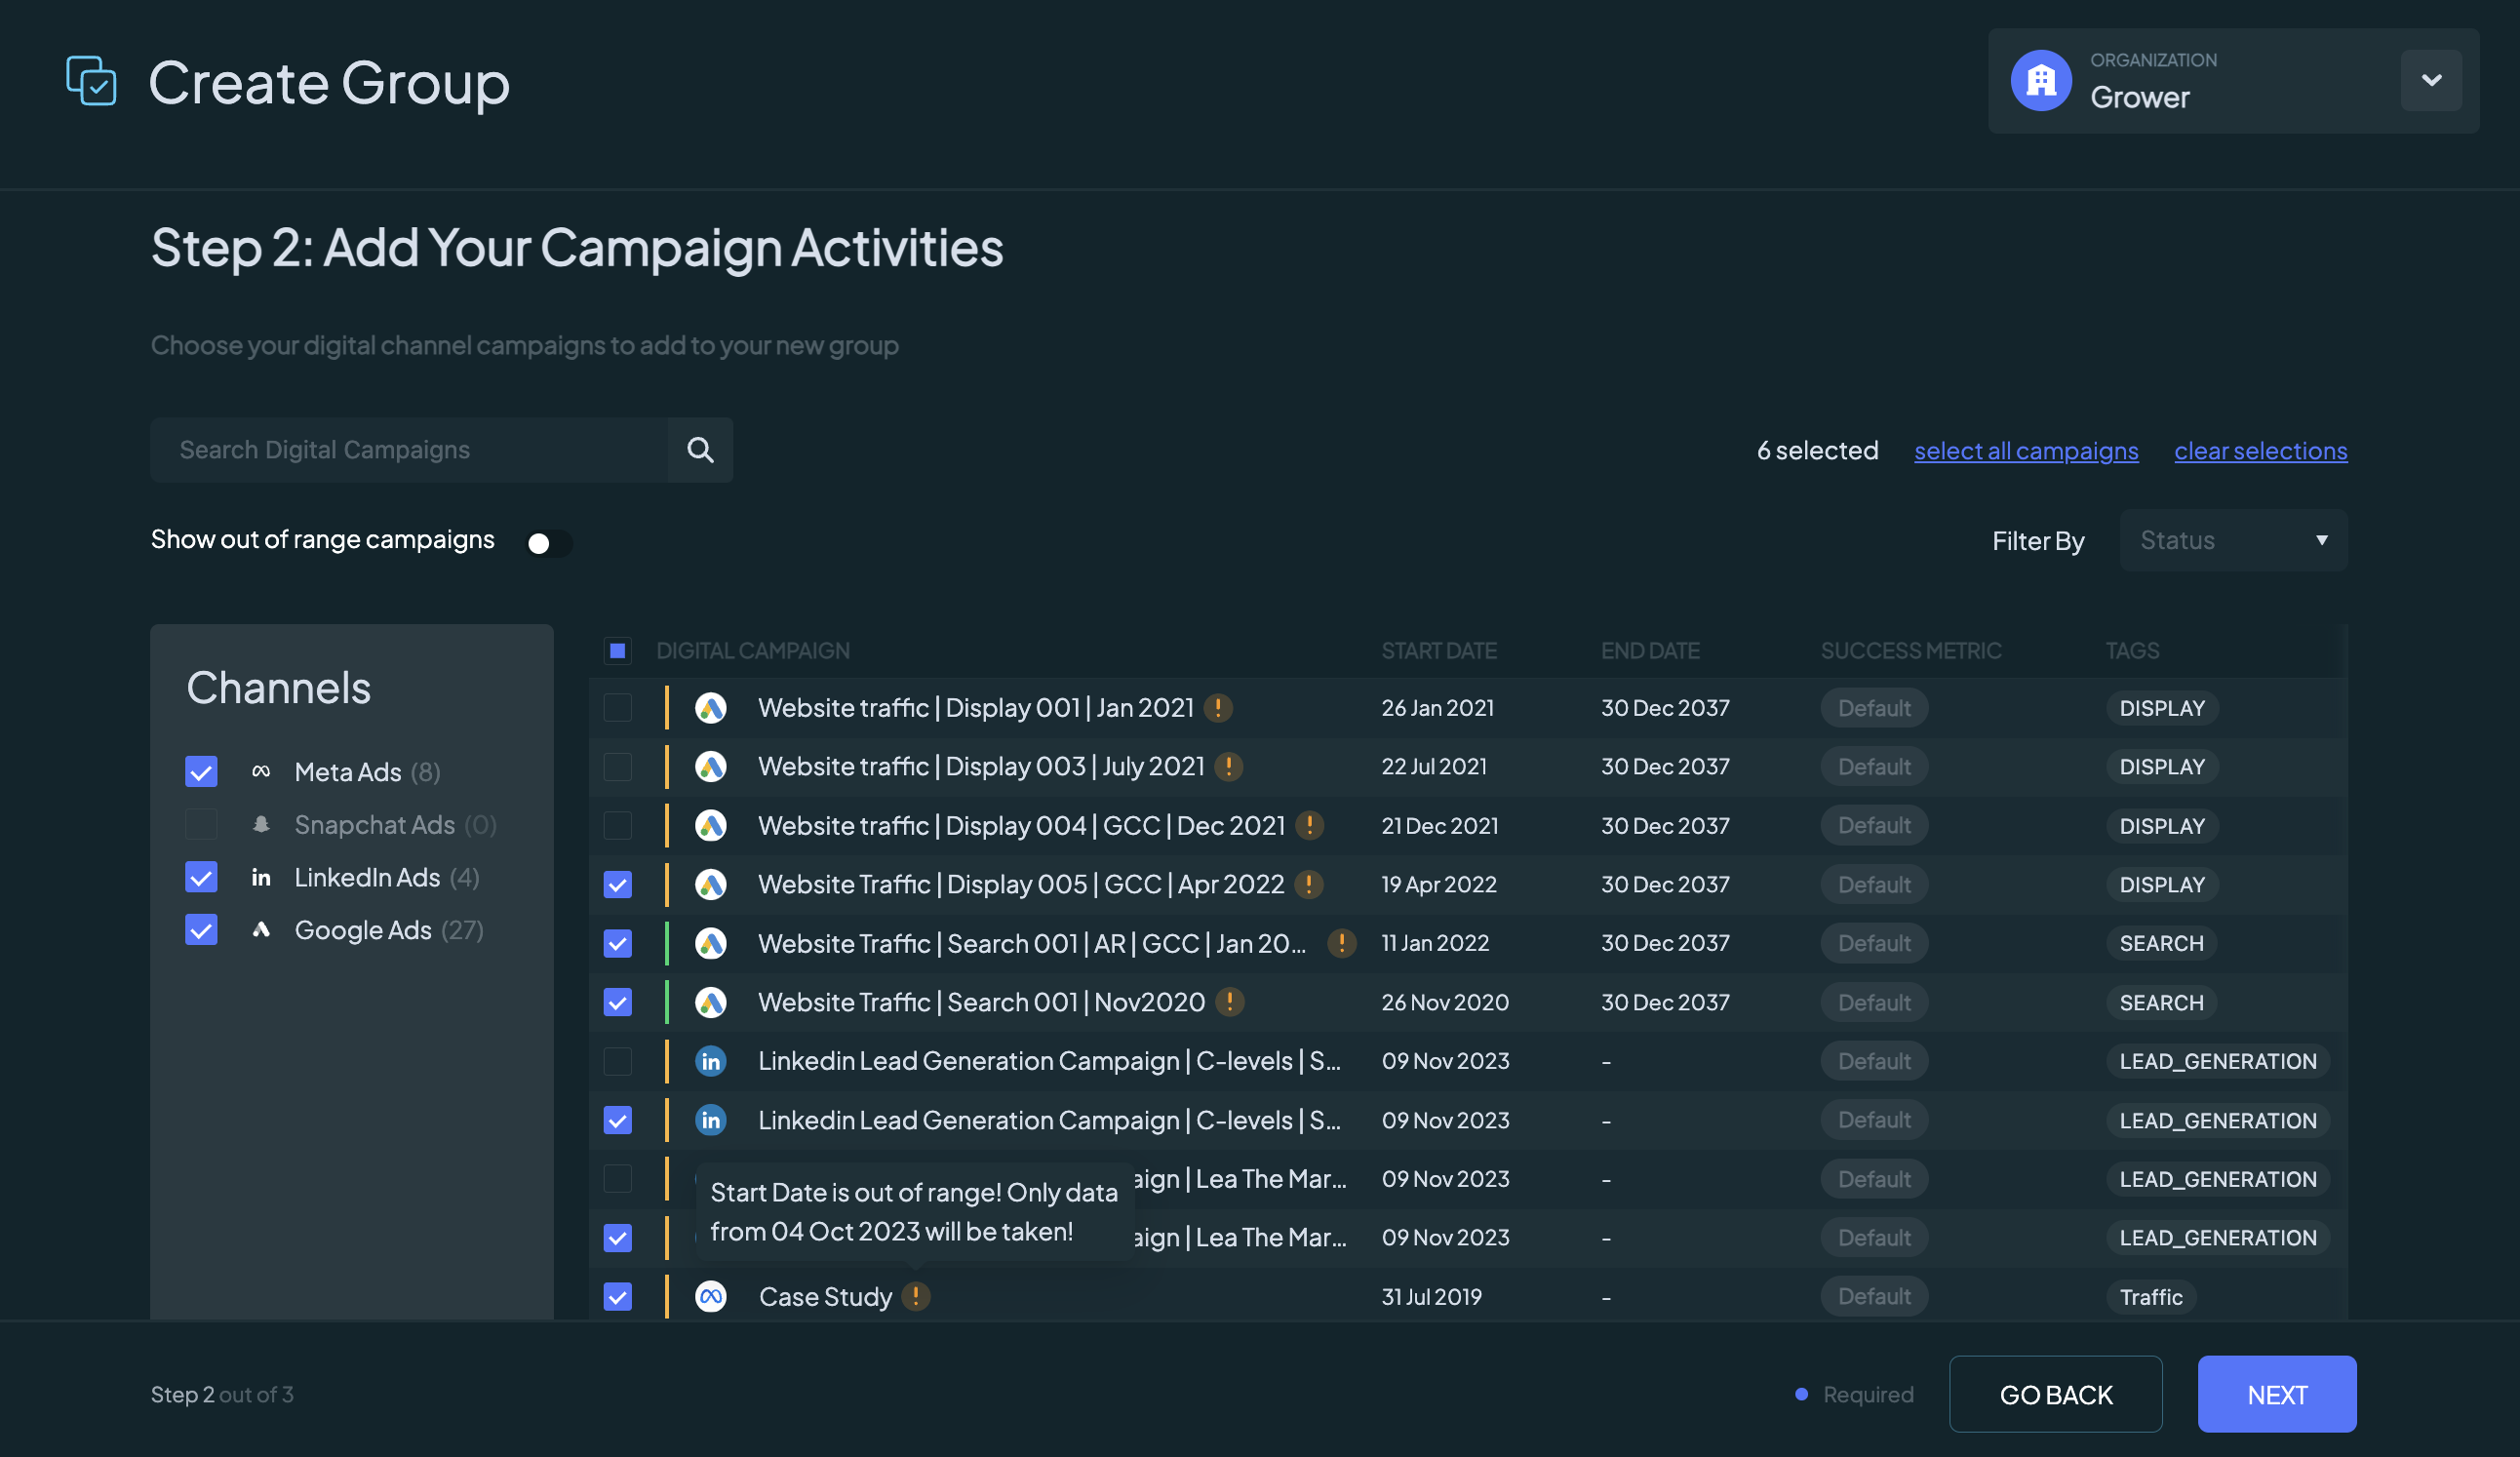
Task: Click Google Ads icon on Display 003 row
Action: pyautogui.click(x=710, y=767)
